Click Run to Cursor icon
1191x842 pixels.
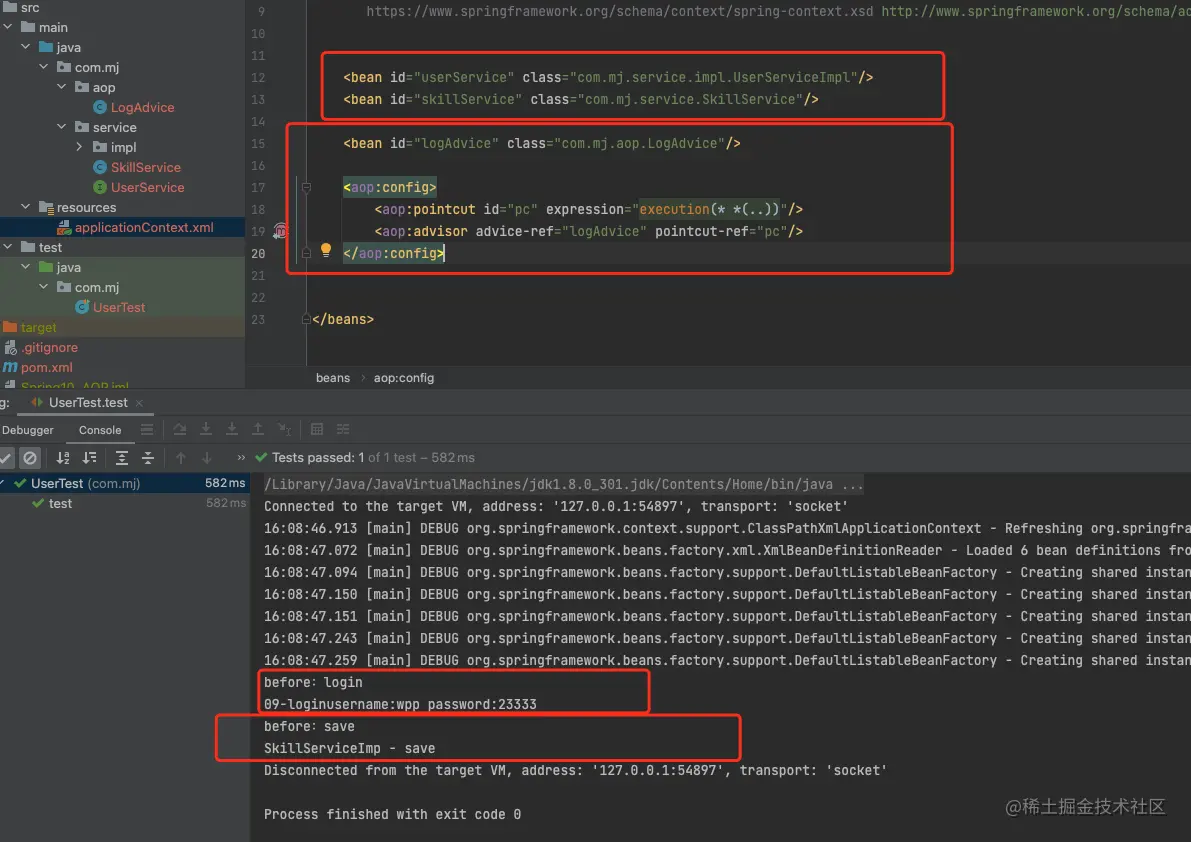click(284, 429)
